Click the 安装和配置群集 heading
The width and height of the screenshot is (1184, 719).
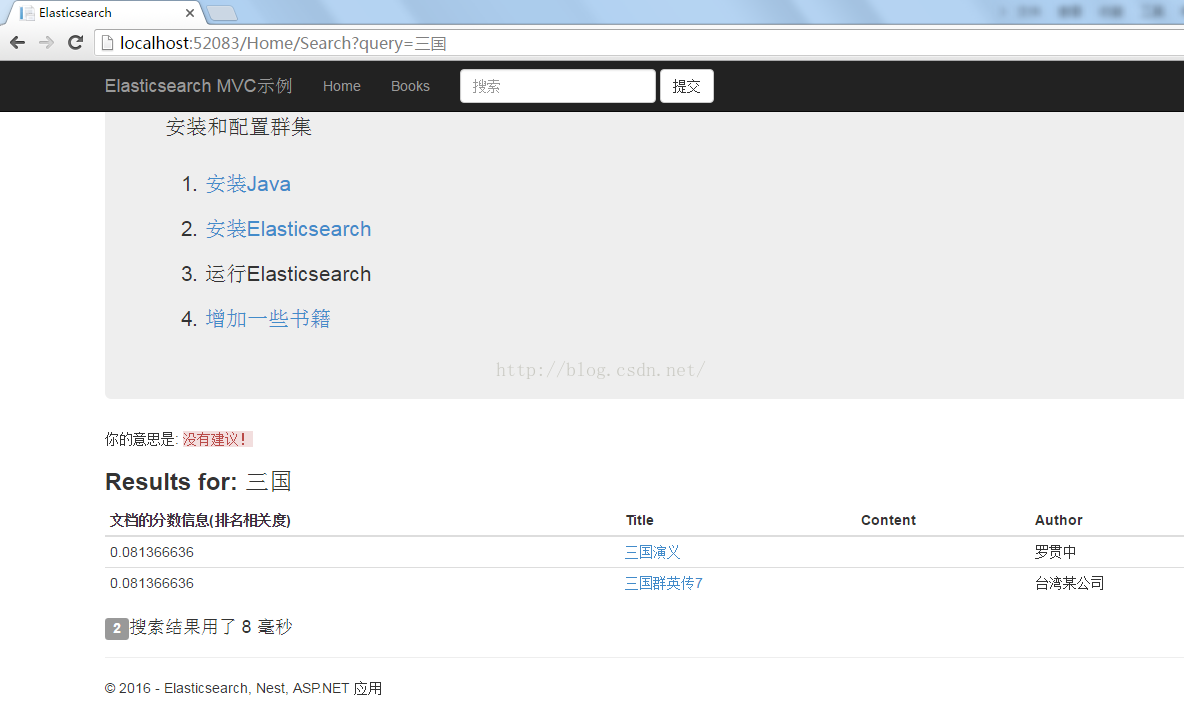click(239, 127)
